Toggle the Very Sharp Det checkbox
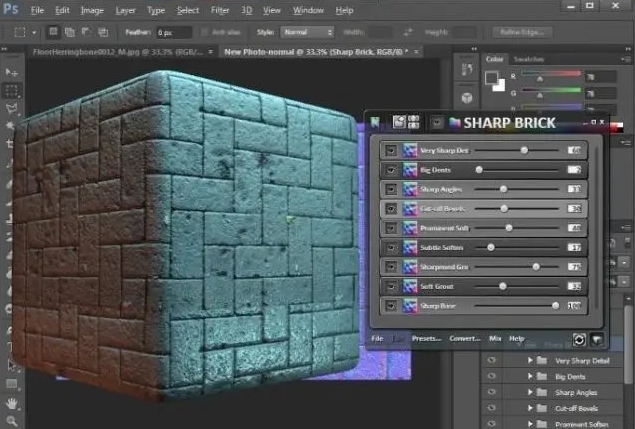Viewport: 635px width, 429px height. tap(391, 150)
